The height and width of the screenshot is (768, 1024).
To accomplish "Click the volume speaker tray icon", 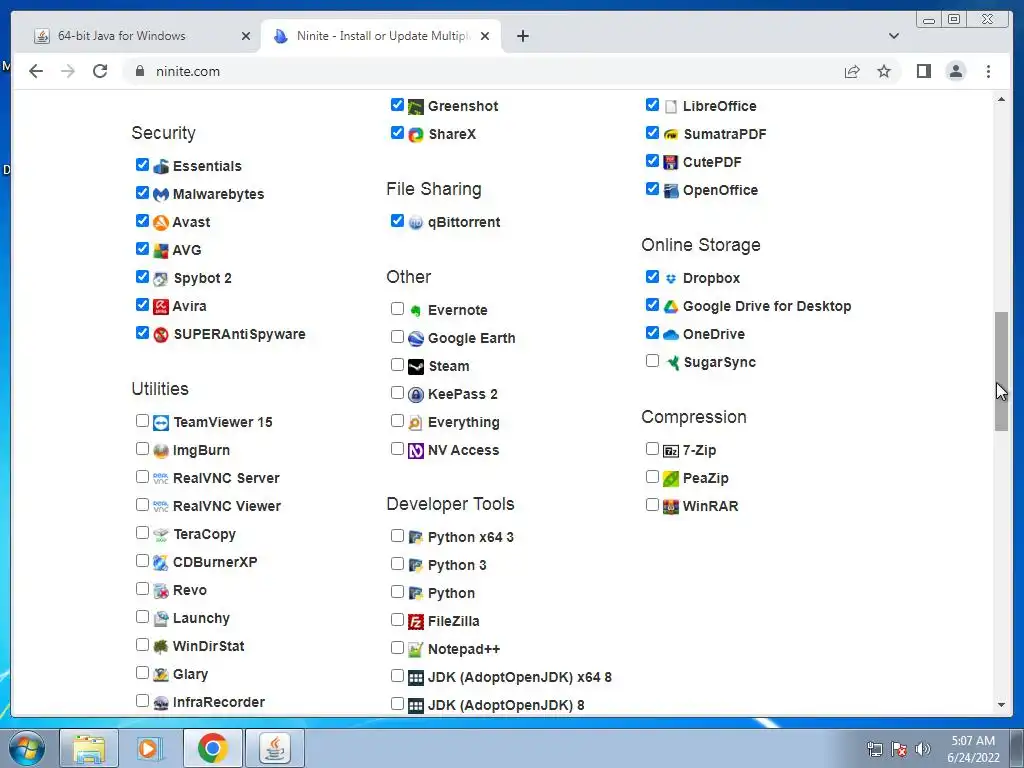I will pos(922,749).
